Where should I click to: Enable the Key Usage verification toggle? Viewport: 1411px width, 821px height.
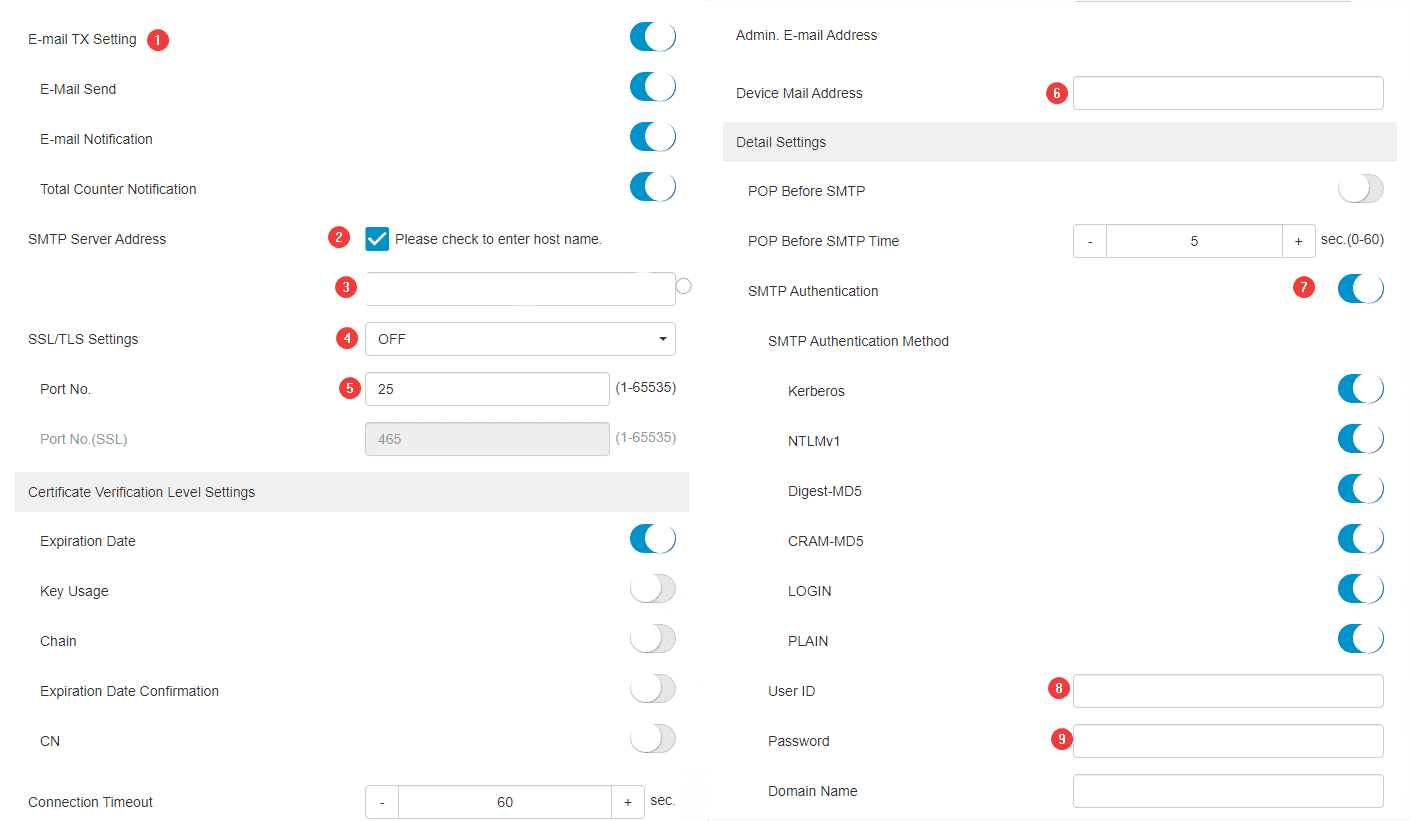652,588
